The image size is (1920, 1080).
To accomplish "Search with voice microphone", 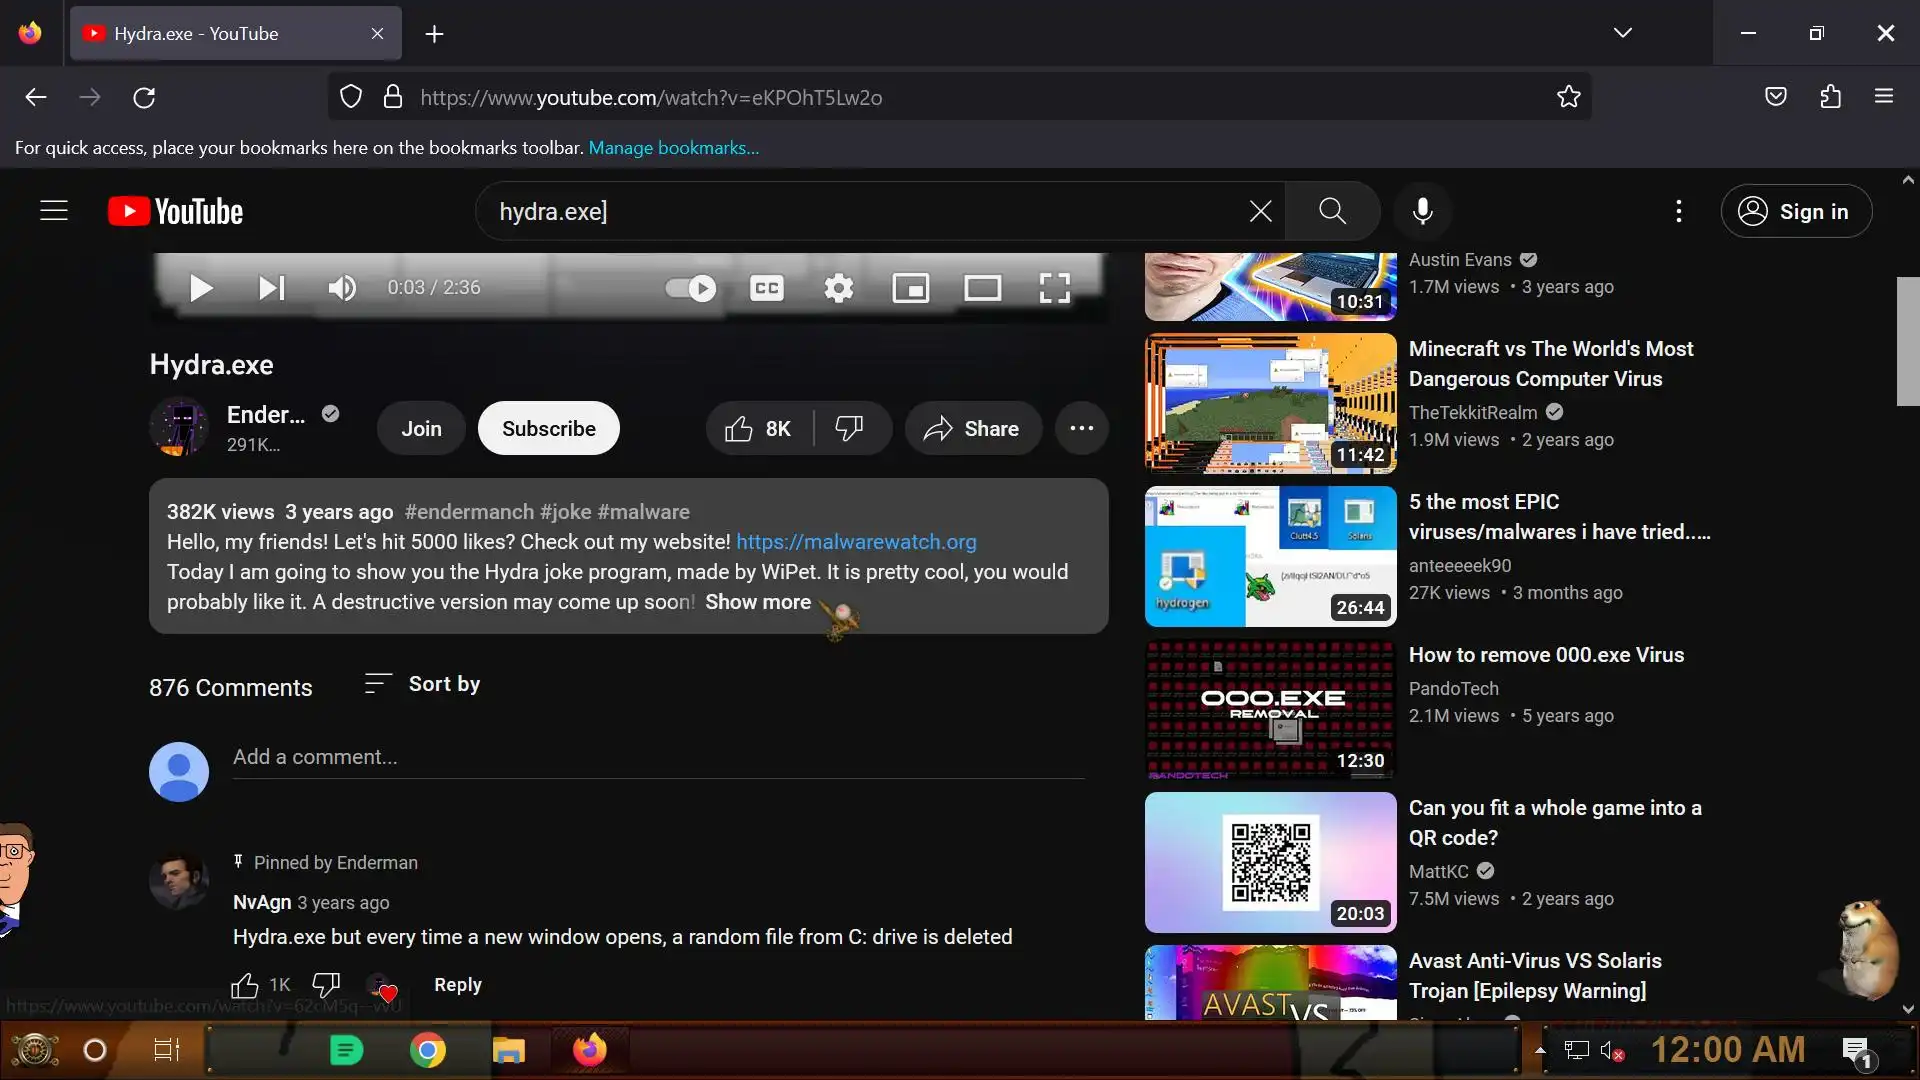I will (1422, 211).
